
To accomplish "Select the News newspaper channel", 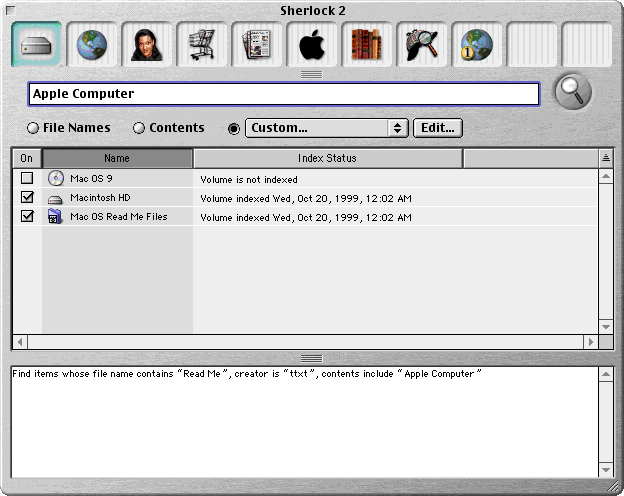I will [256, 44].
